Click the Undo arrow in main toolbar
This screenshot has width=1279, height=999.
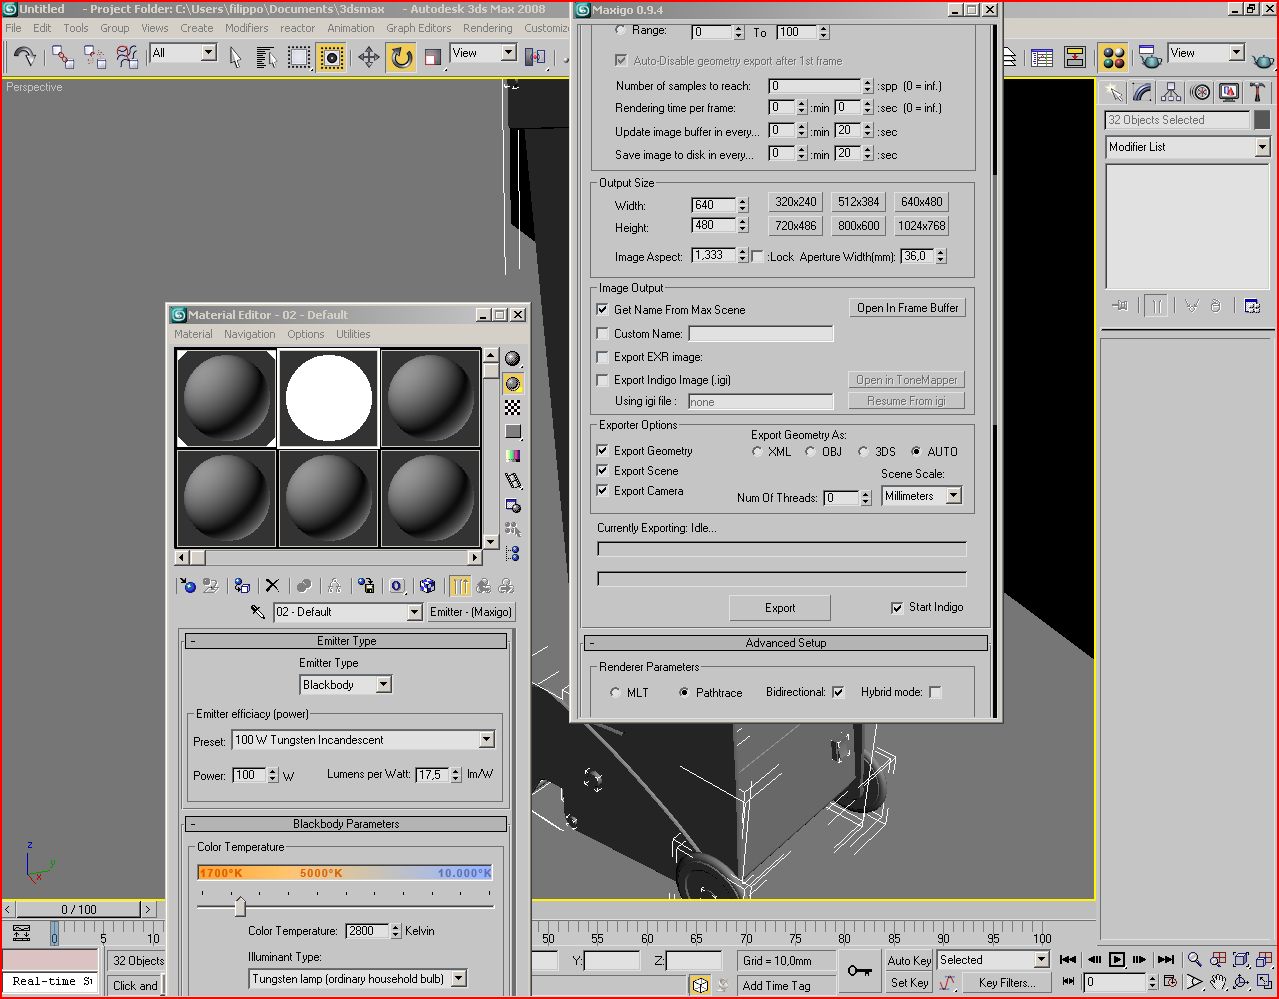click(x=25, y=56)
